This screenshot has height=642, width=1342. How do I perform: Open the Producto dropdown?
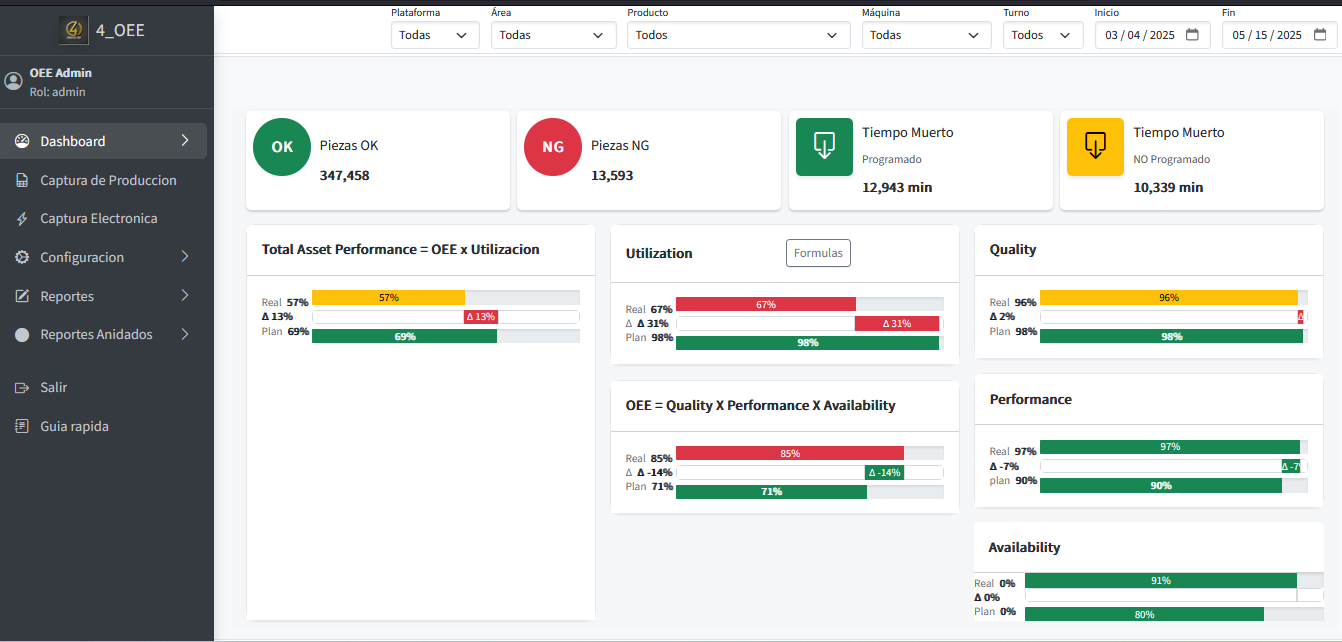tap(739, 35)
